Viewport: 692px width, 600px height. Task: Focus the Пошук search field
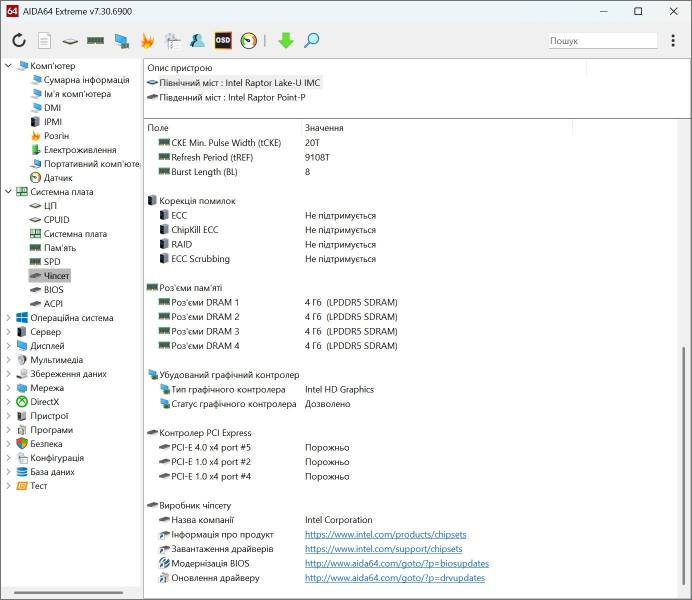602,41
